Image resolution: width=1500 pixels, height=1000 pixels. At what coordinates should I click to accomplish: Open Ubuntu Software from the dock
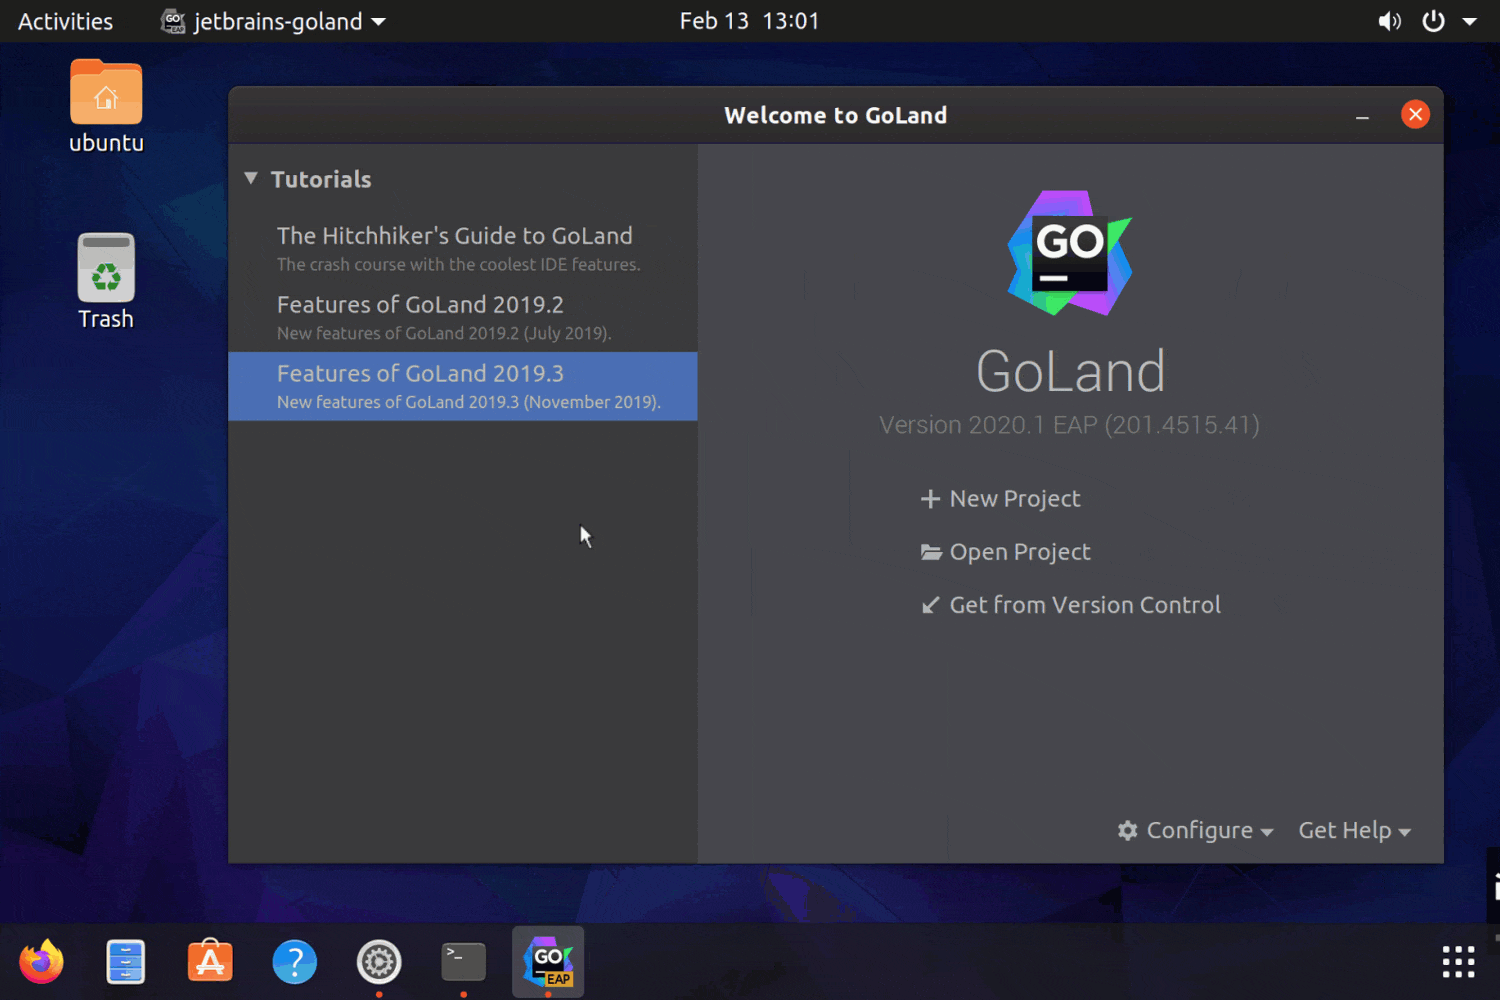click(210, 961)
